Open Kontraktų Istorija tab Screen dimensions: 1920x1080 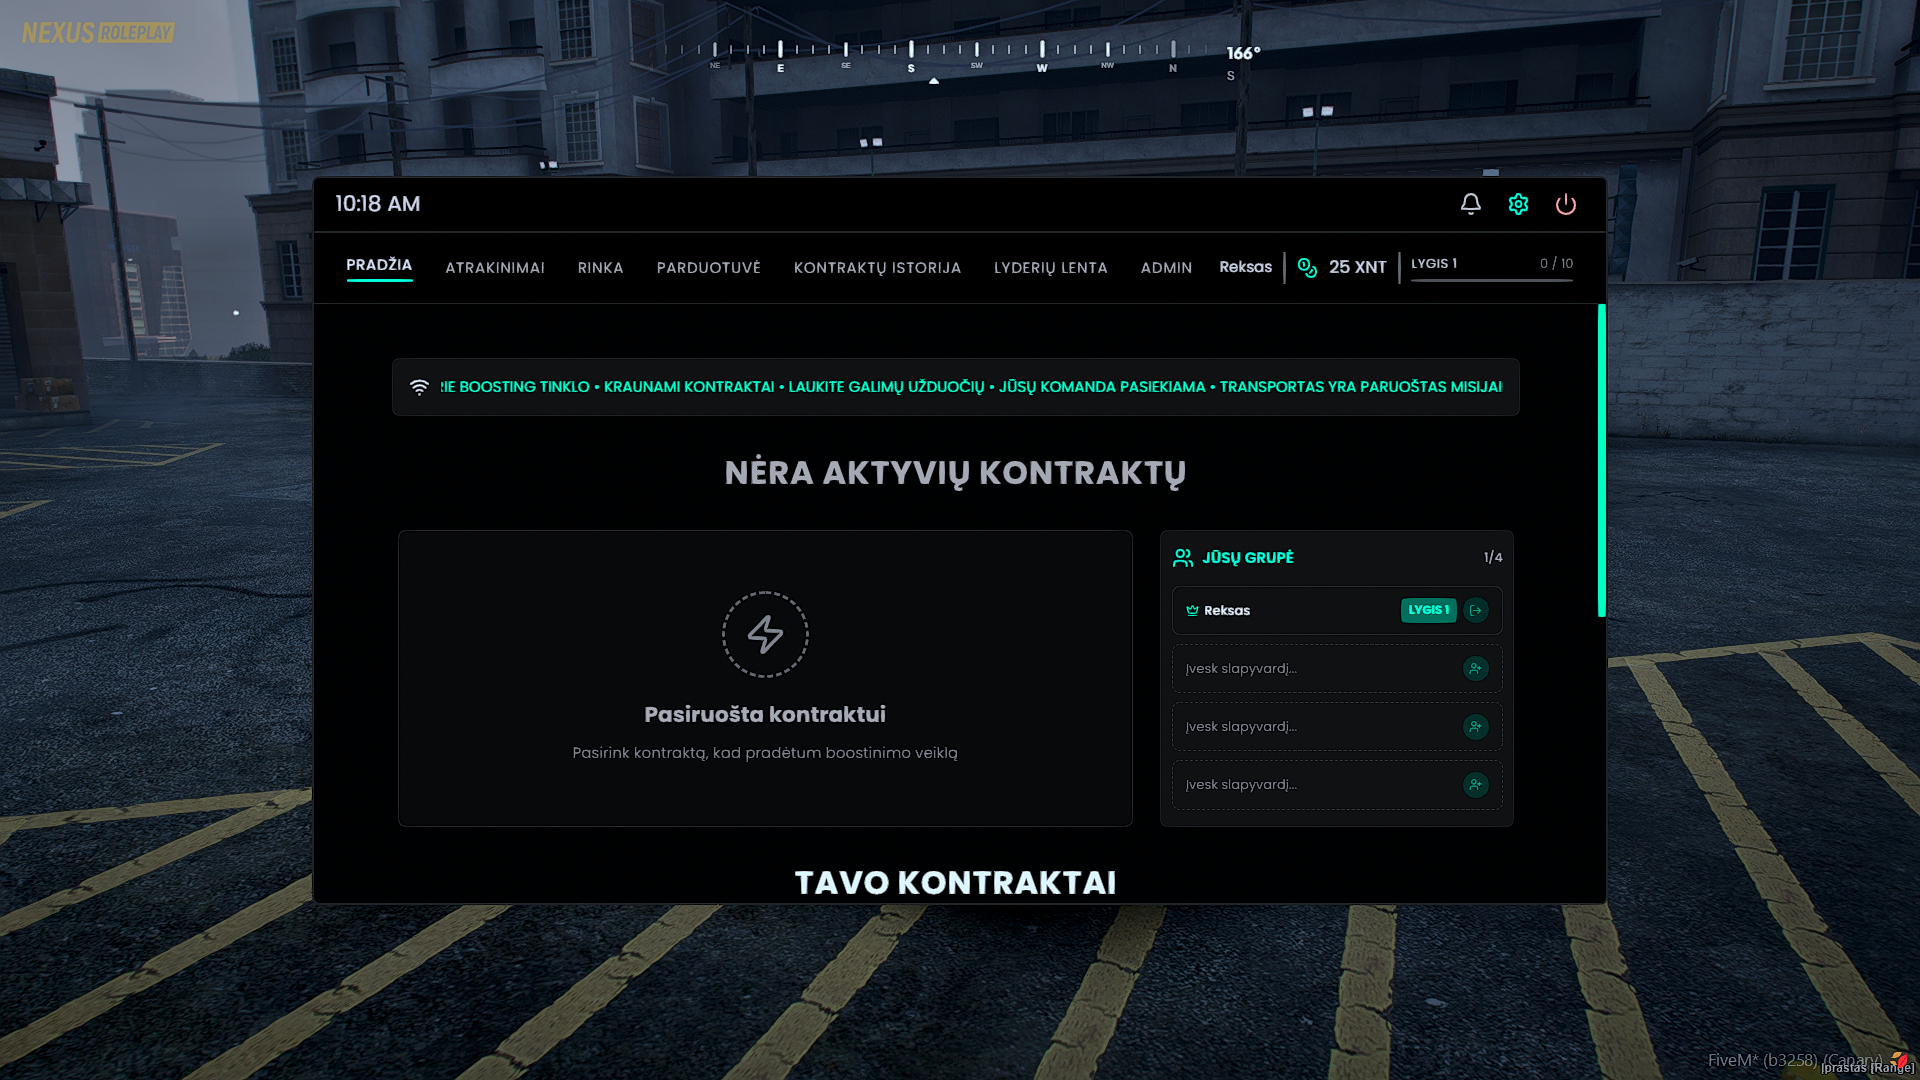tap(877, 268)
